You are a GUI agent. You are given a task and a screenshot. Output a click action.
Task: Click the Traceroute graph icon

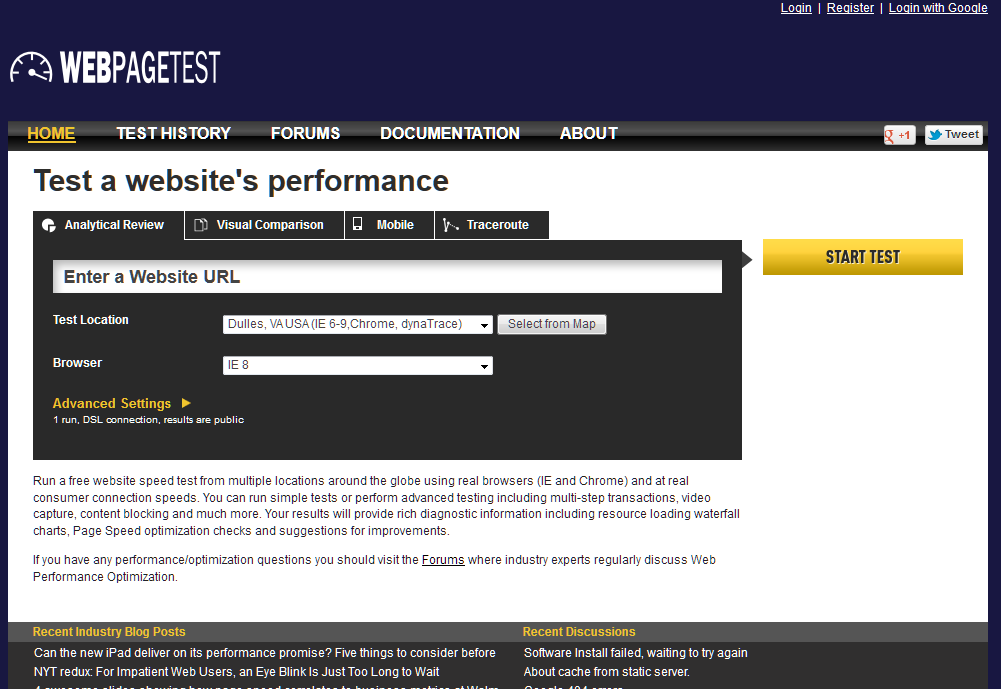pos(450,225)
